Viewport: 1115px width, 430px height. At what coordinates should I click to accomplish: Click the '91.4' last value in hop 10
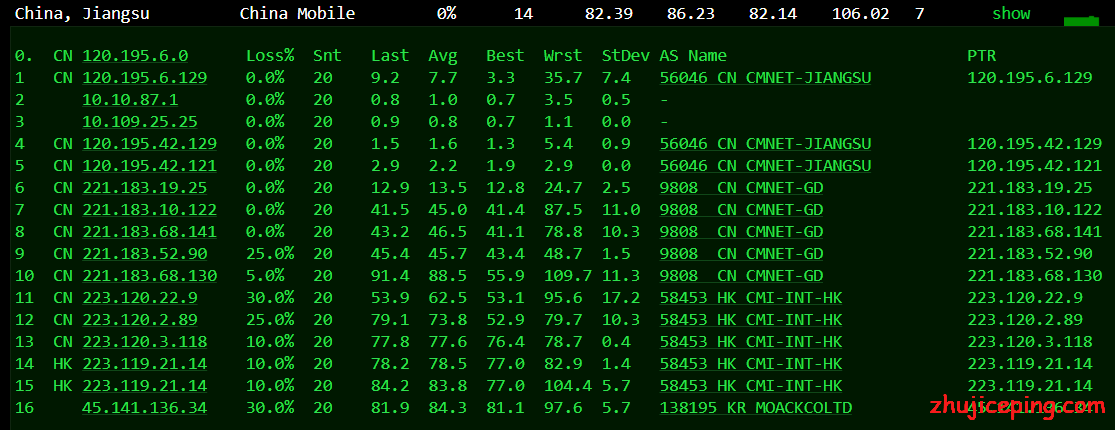point(390,276)
